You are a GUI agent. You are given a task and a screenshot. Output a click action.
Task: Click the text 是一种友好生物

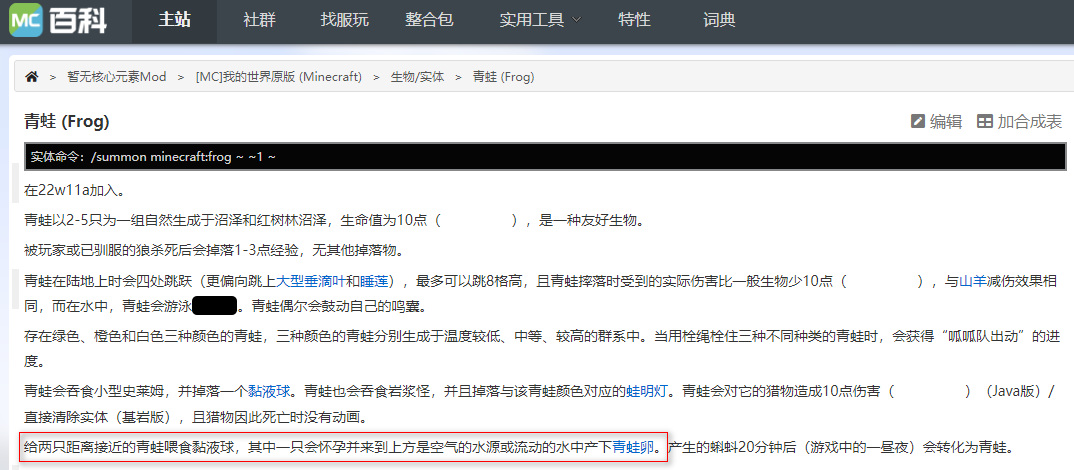click(x=591, y=221)
